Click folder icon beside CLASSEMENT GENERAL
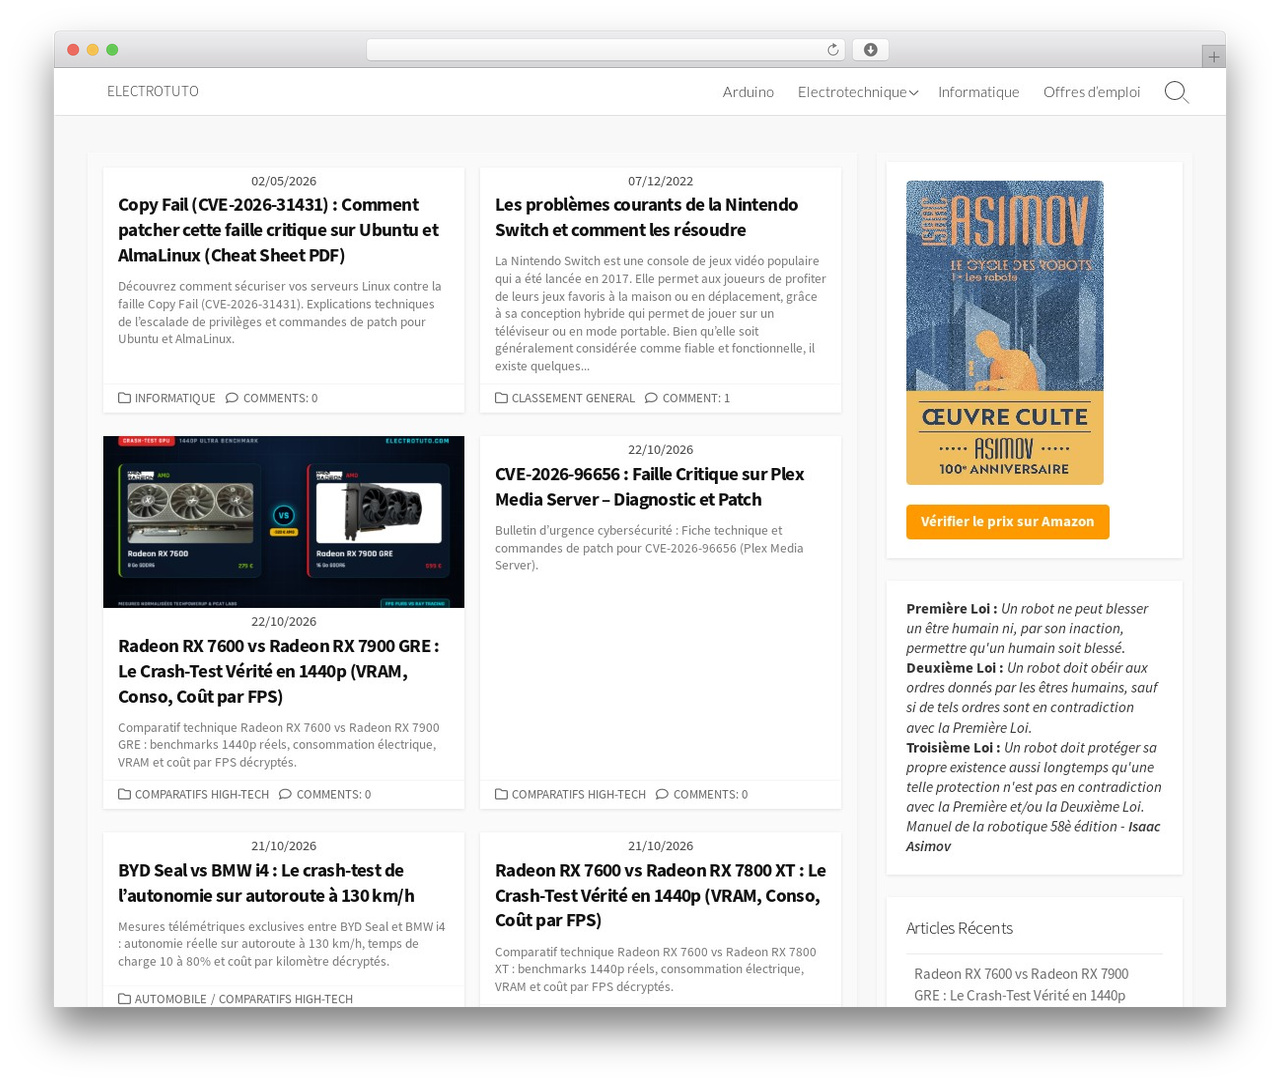This screenshot has height=1084, width=1280. [x=502, y=398]
